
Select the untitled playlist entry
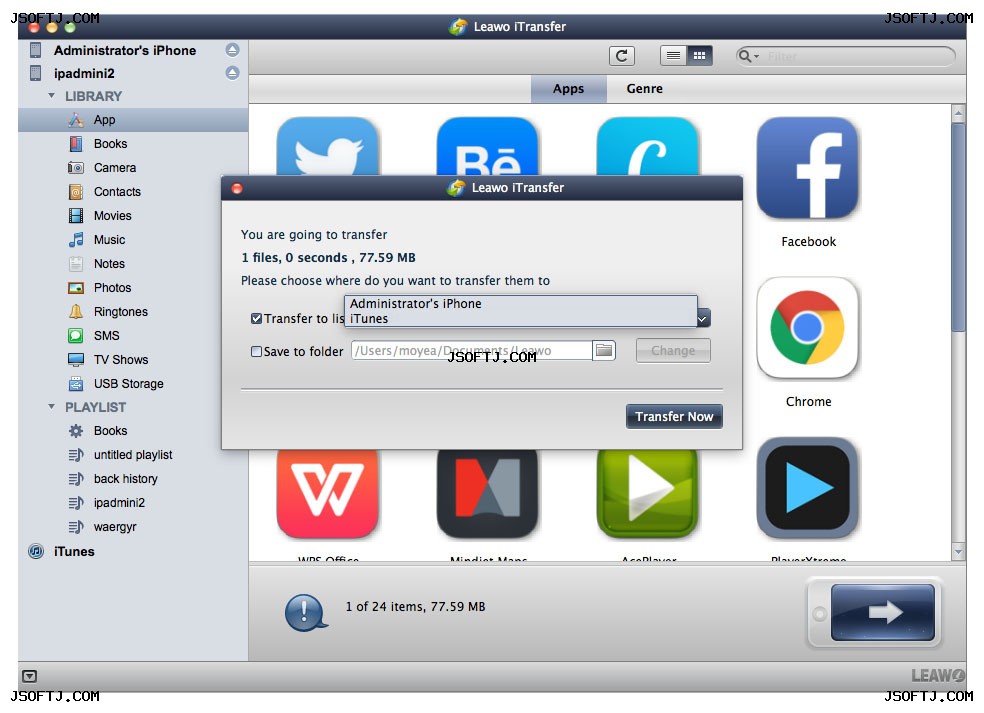tap(133, 455)
